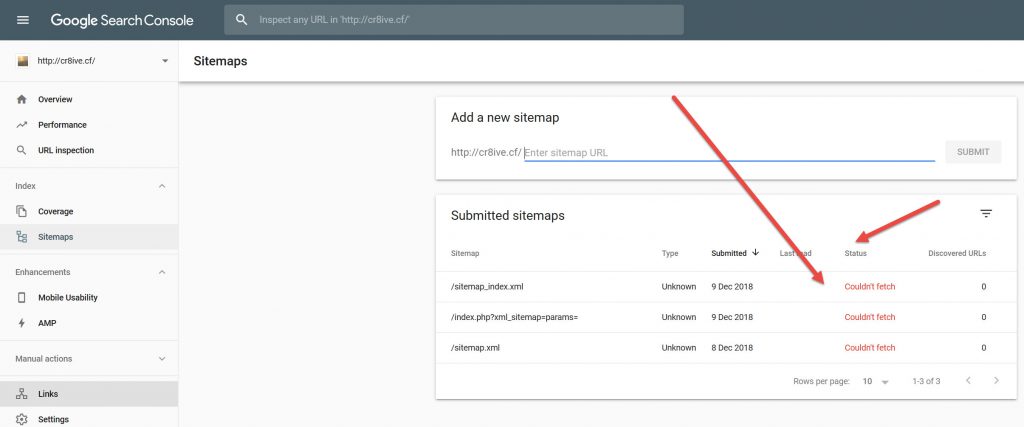Open the hamburger main menu
The height and width of the screenshot is (427, 1024).
coord(23,20)
